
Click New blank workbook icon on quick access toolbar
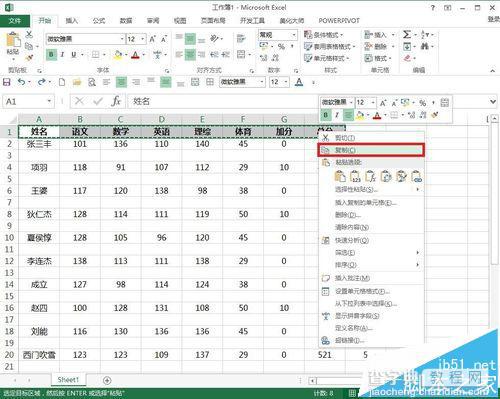62,82
